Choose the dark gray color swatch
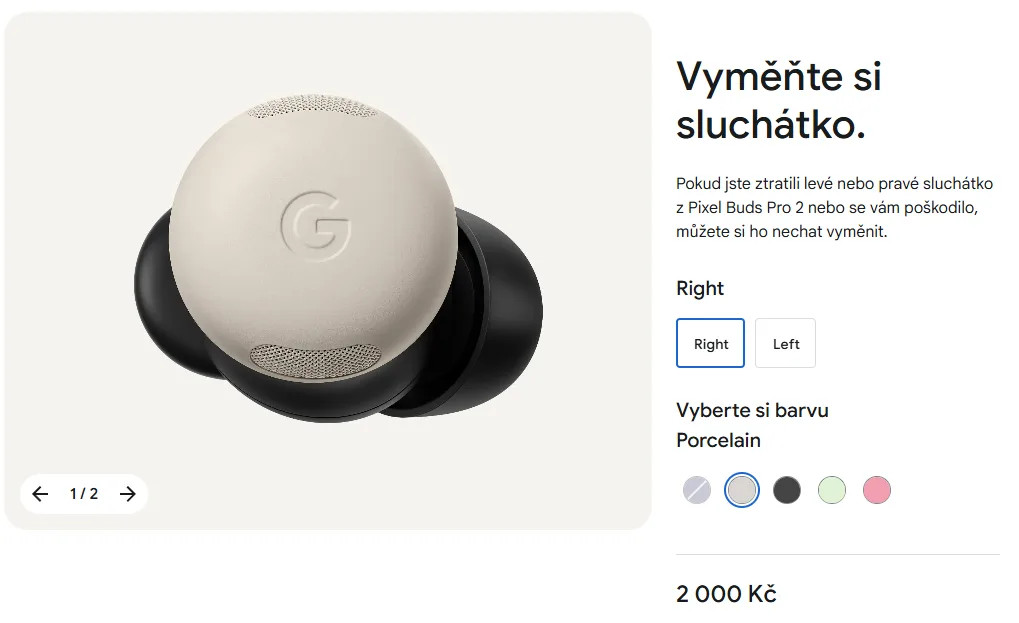 pos(786,490)
